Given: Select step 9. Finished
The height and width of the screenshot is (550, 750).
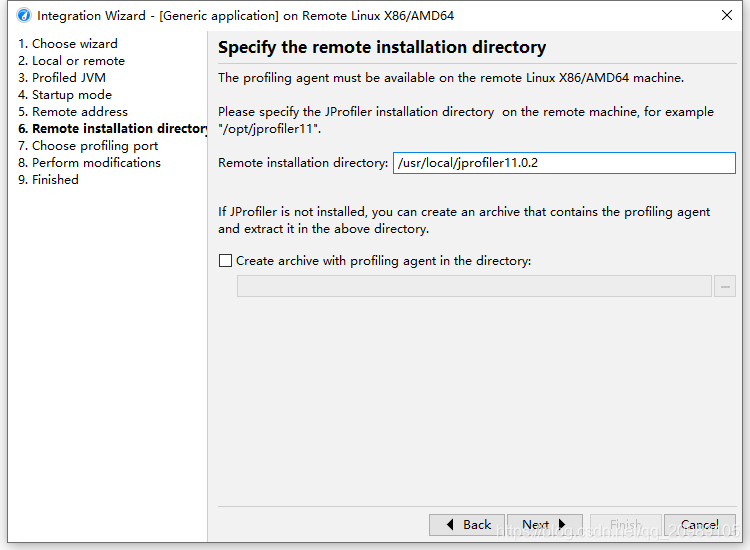Looking at the screenshot, I should pos(48,180).
